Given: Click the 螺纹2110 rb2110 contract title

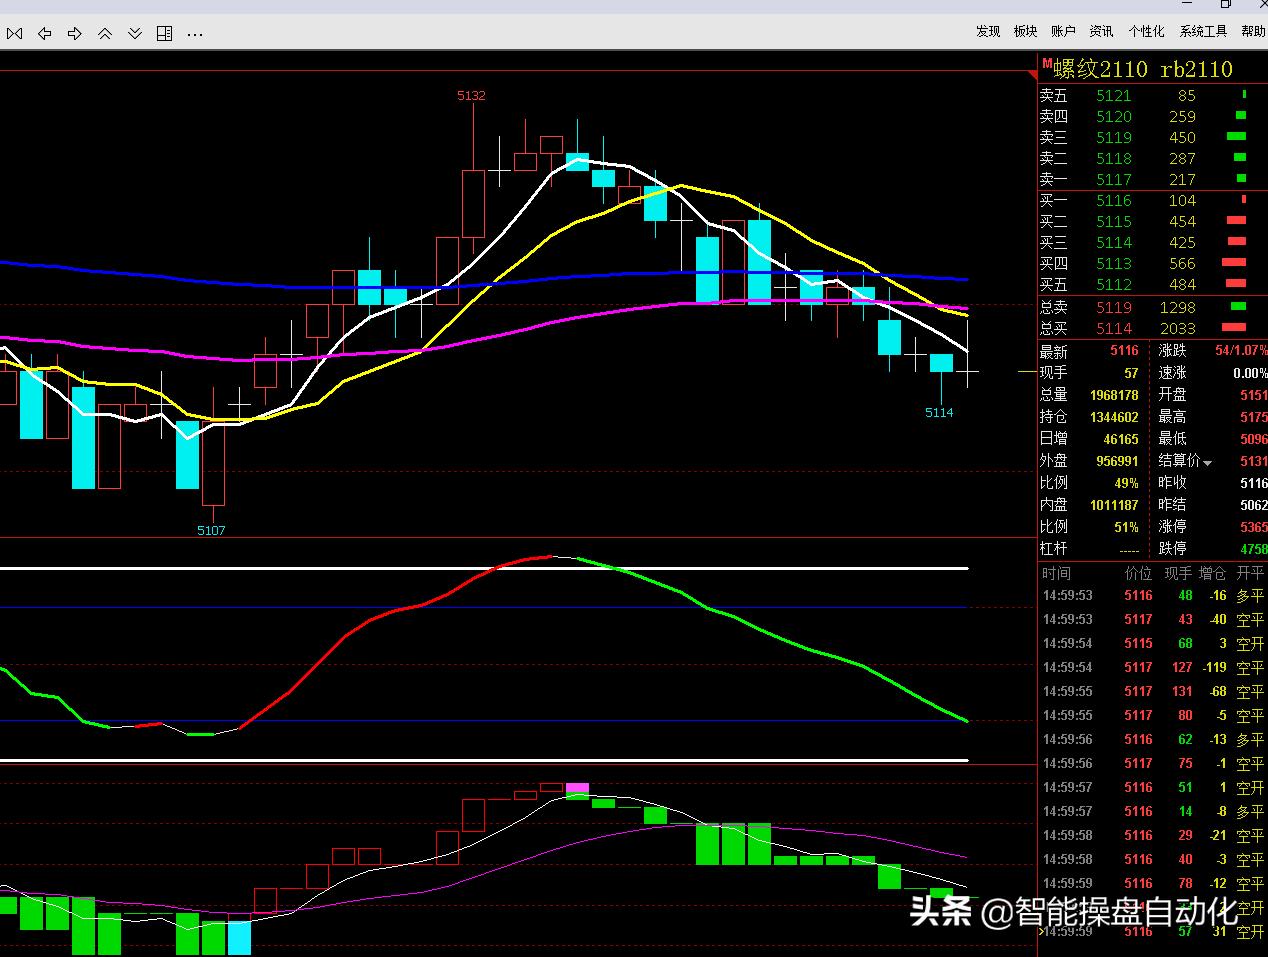Looking at the screenshot, I should point(1142,69).
